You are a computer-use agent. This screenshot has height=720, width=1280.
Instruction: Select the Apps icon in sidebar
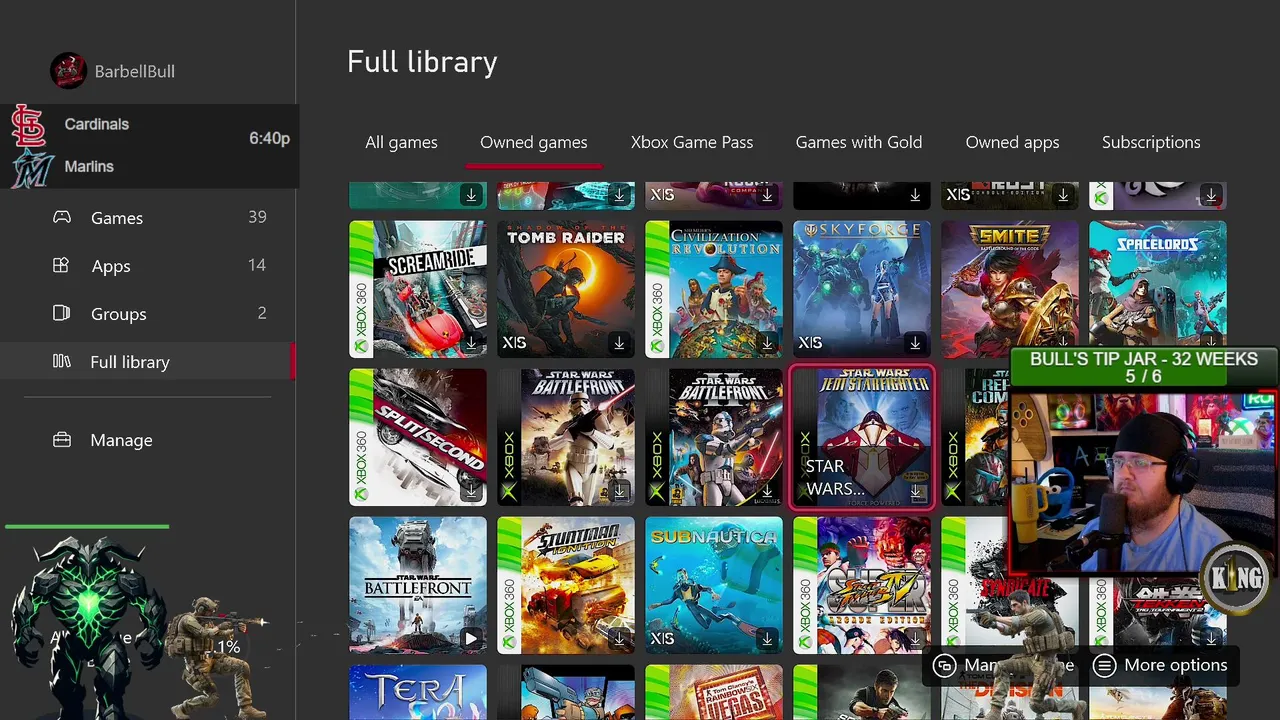[61, 265]
